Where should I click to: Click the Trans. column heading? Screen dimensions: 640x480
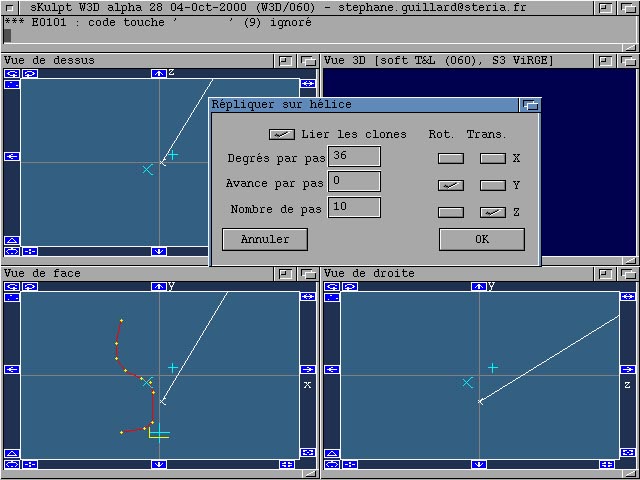click(487, 134)
